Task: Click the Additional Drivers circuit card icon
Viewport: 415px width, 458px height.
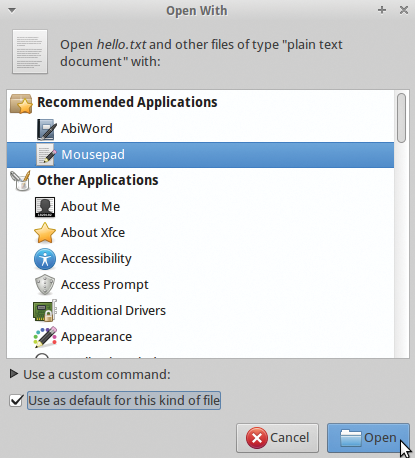Action: [45, 311]
